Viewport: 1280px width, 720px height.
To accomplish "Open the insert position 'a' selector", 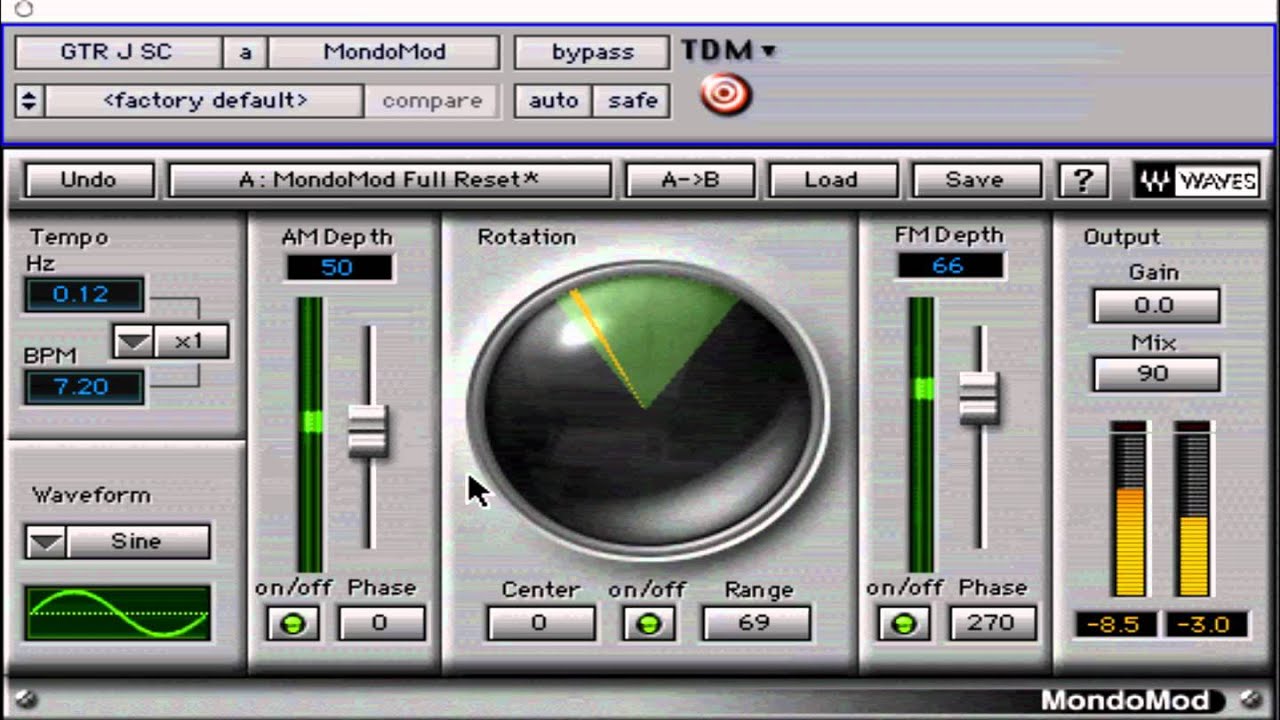I will [245, 52].
